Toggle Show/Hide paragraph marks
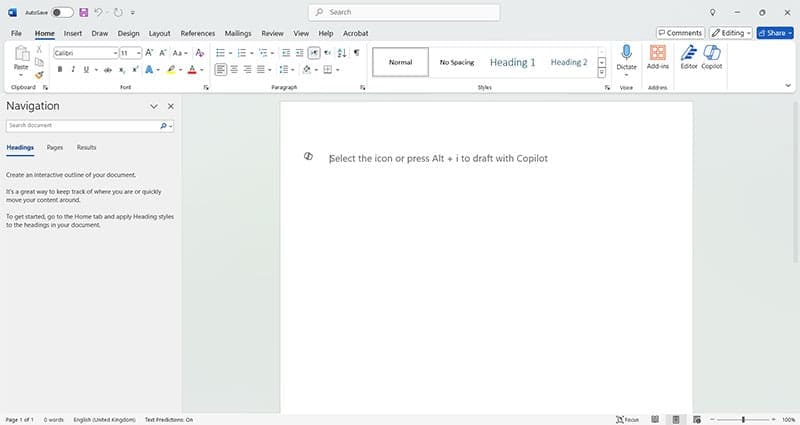This screenshot has width=800, height=425. [356, 52]
